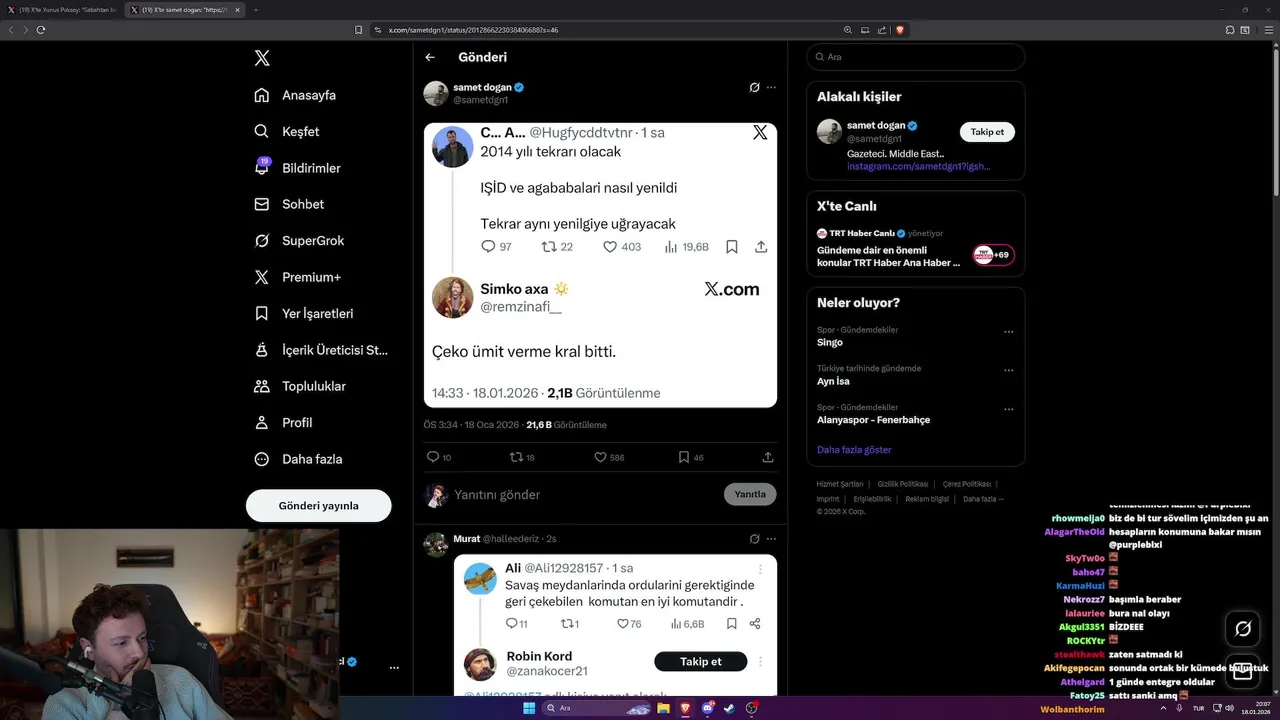
Task: Click the +69 listeners badge
Action: [x=993, y=255]
